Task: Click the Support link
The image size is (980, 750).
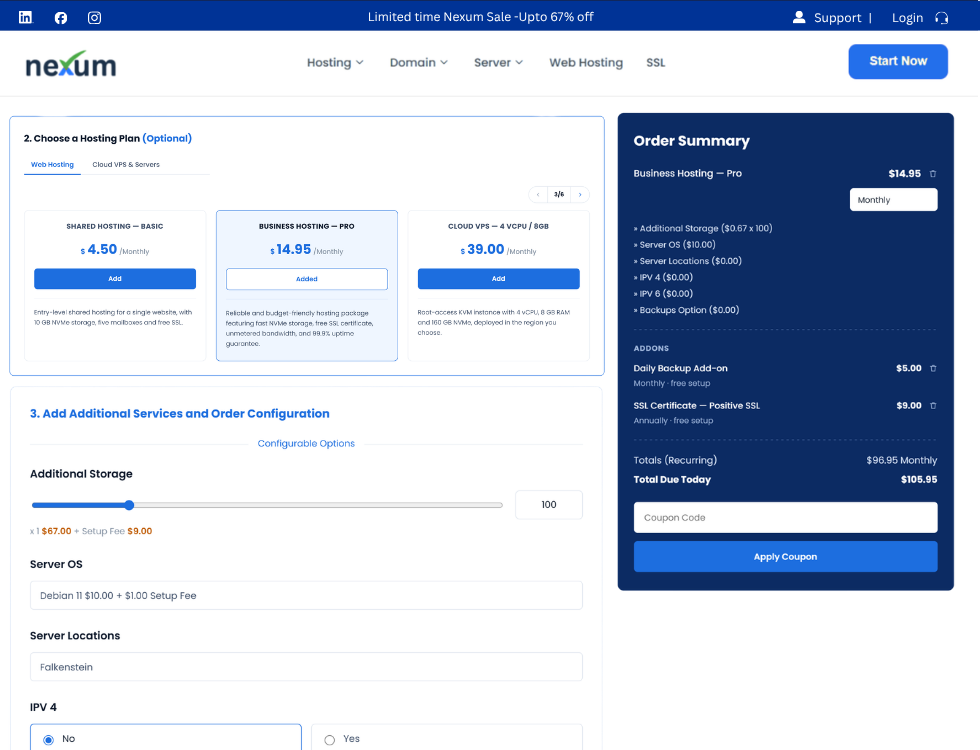Action: click(x=837, y=18)
